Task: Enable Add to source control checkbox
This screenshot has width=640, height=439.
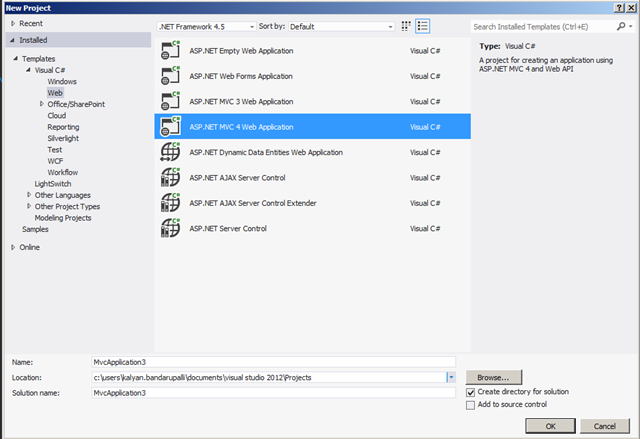Action: click(470, 405)
